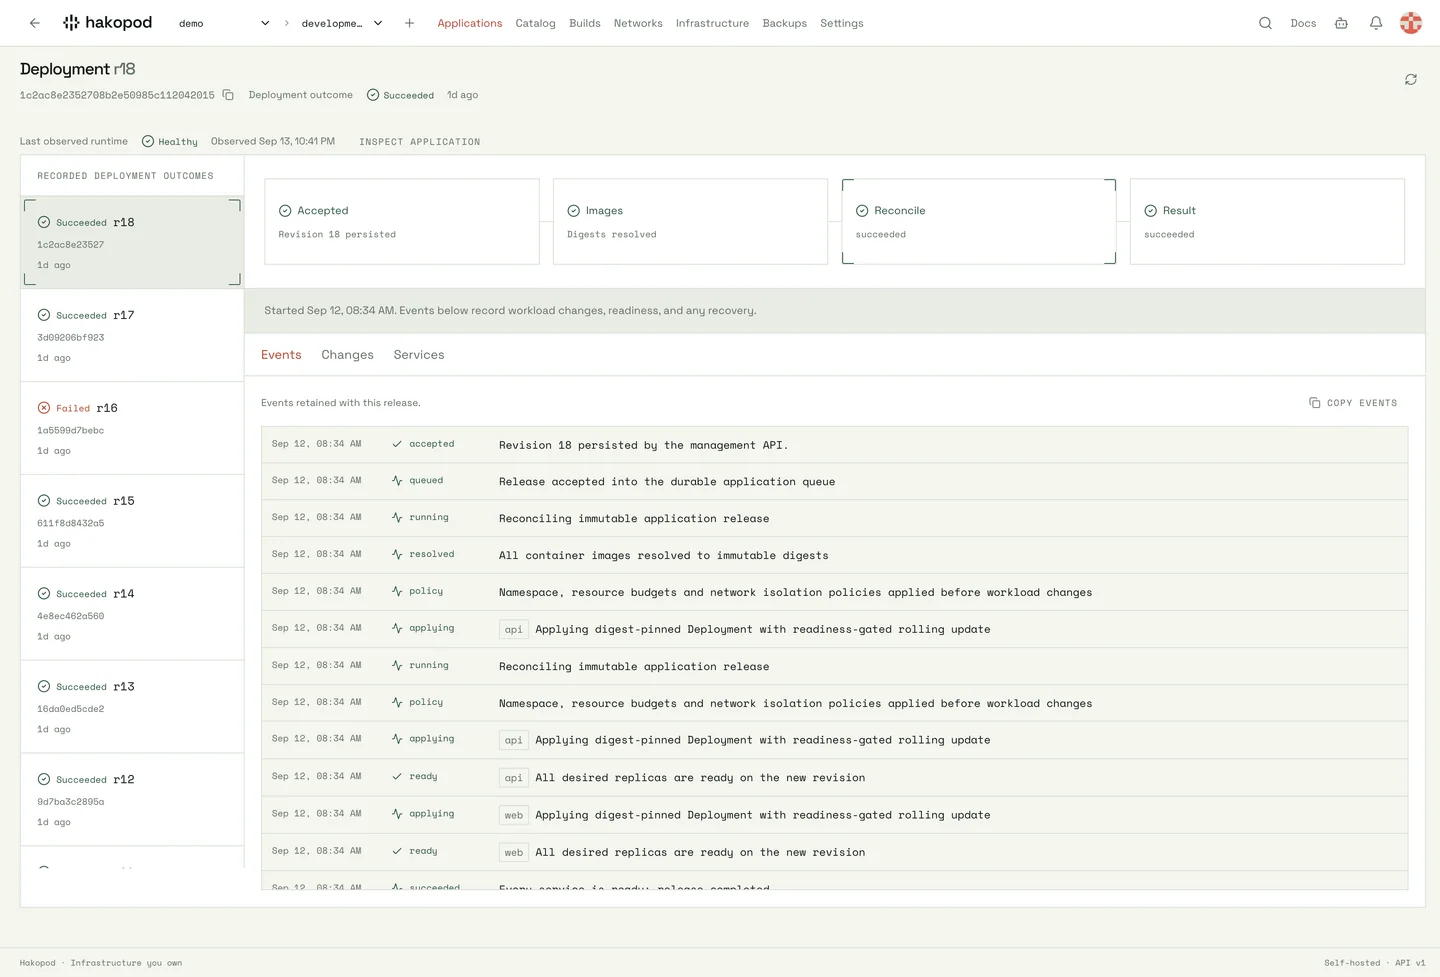Open the assistant bot icon
This screenshot has width=1440, height=977.
(x=1341, y=23)
